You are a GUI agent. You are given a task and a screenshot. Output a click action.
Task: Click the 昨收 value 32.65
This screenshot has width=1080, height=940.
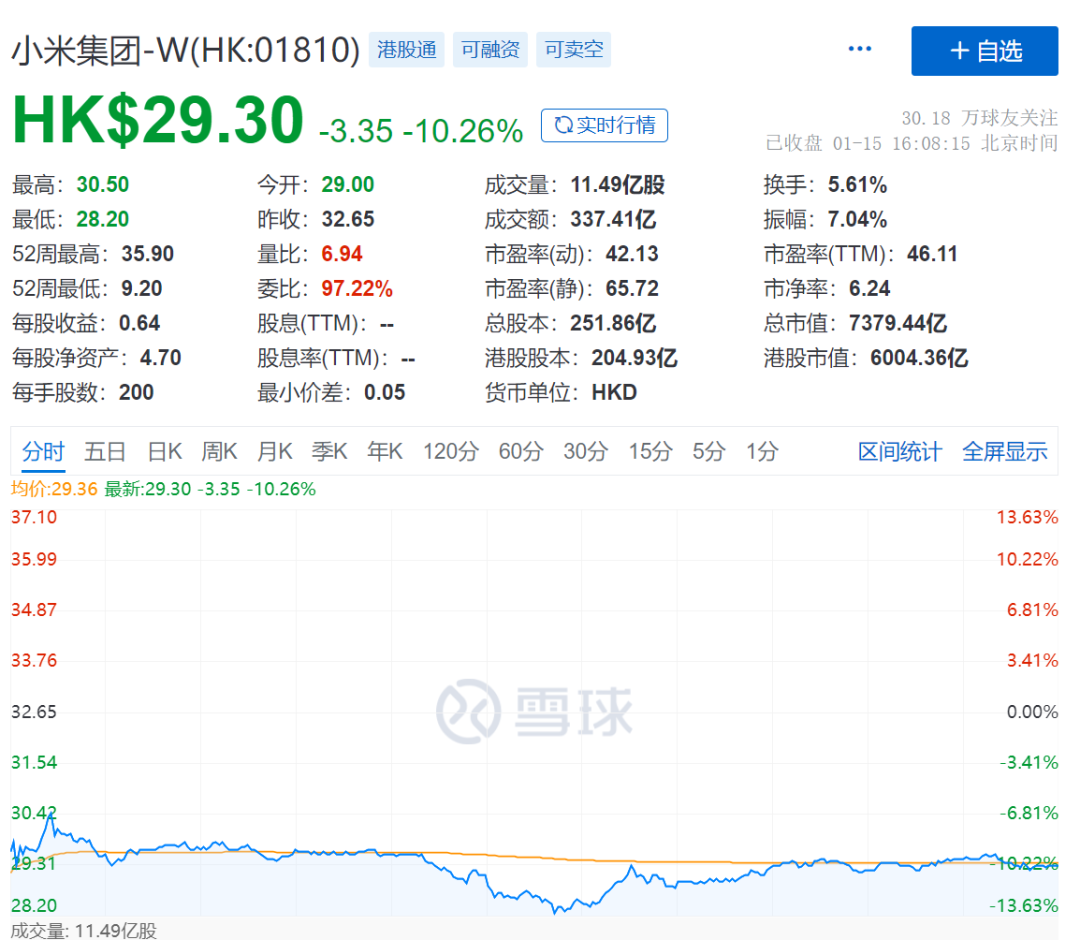click(348, 219)
